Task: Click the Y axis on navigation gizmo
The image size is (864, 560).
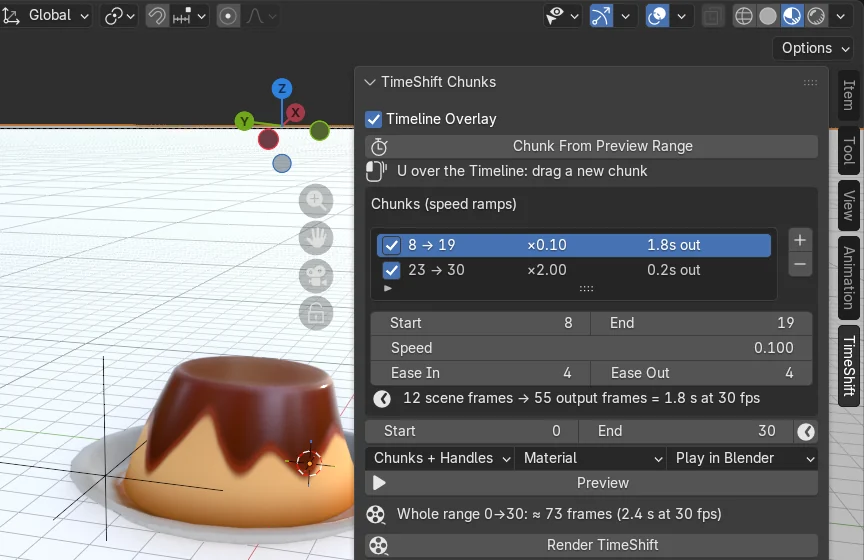Action: [244, 121]
